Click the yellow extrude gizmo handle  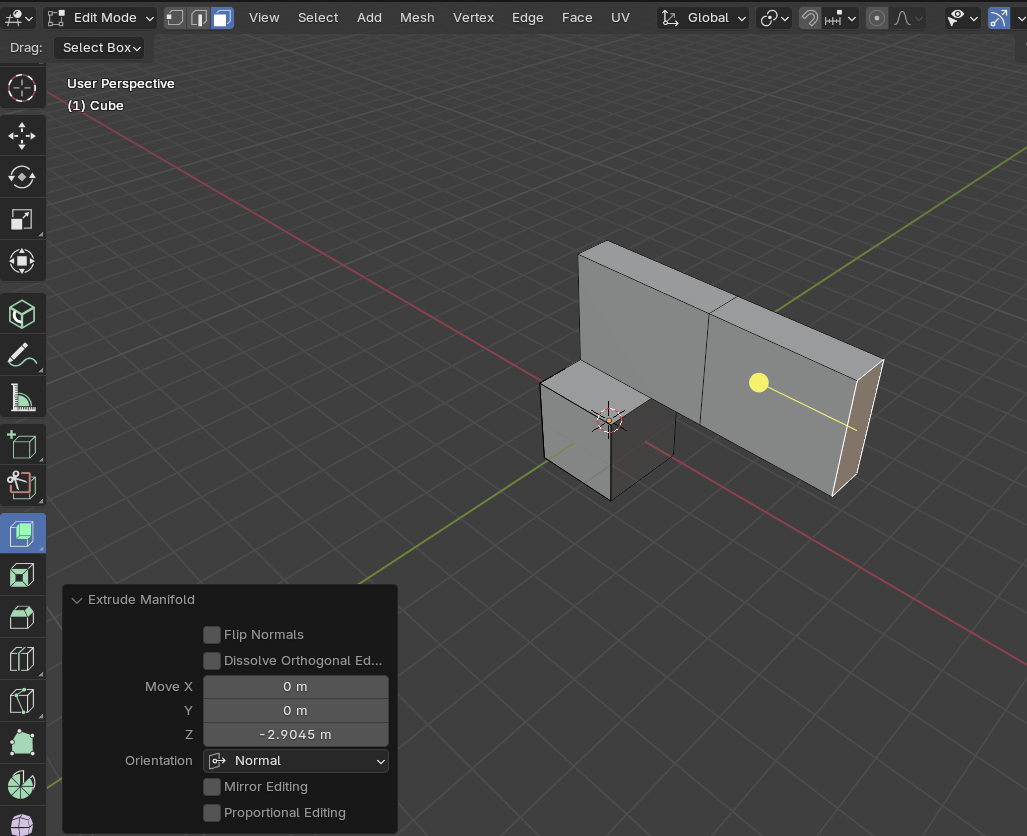(x=758, y=383)
